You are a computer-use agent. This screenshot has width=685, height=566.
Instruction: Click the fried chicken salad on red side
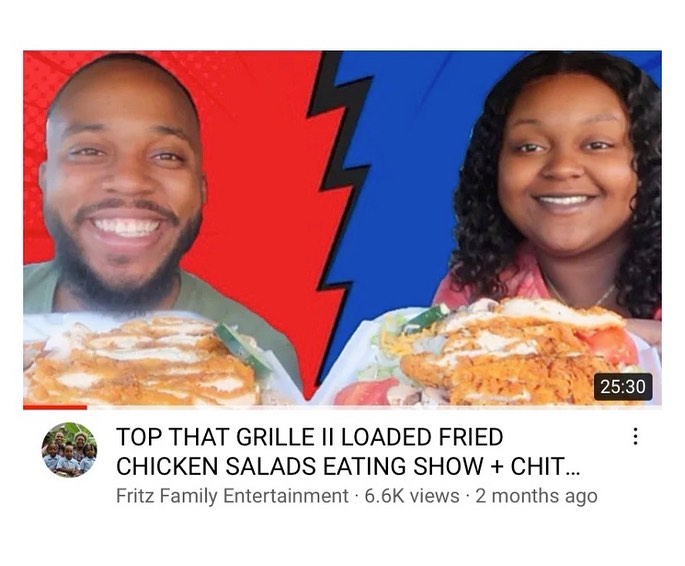(x=144, y=360)
